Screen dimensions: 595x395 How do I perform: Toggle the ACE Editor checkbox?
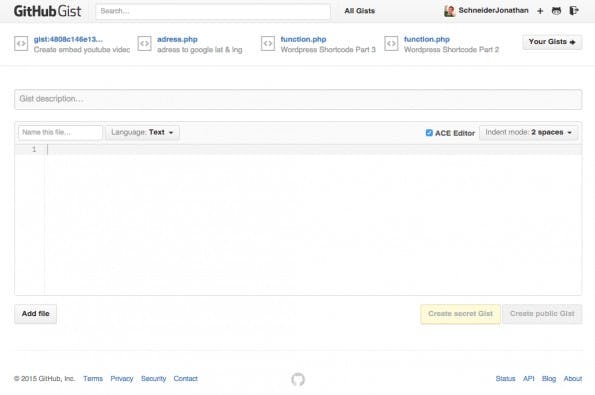(429, 133)
